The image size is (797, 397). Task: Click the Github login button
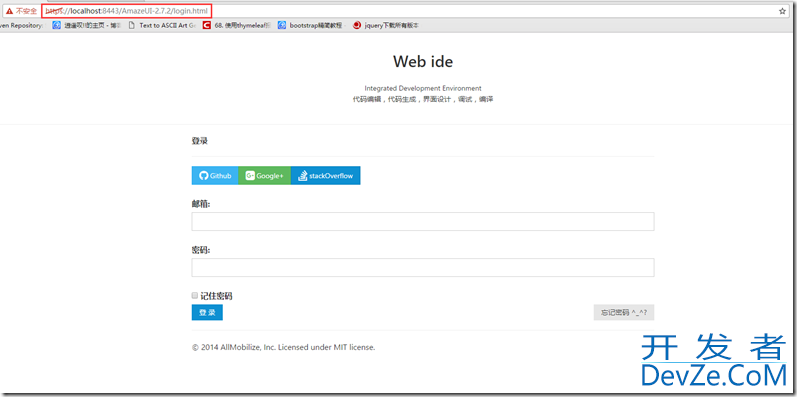pyautogui.click(x=215, y=175)
